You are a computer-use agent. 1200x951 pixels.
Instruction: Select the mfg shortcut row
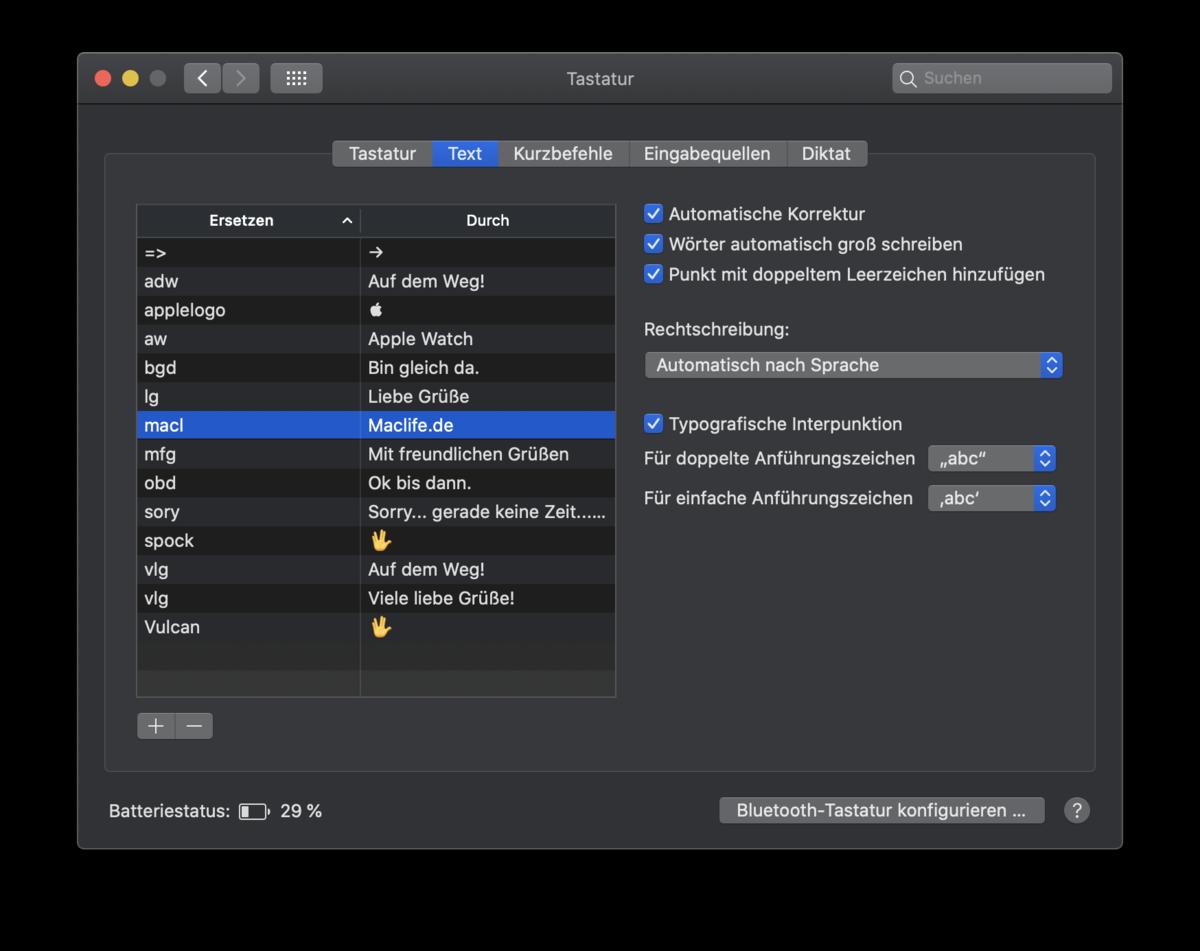(376, 454)
